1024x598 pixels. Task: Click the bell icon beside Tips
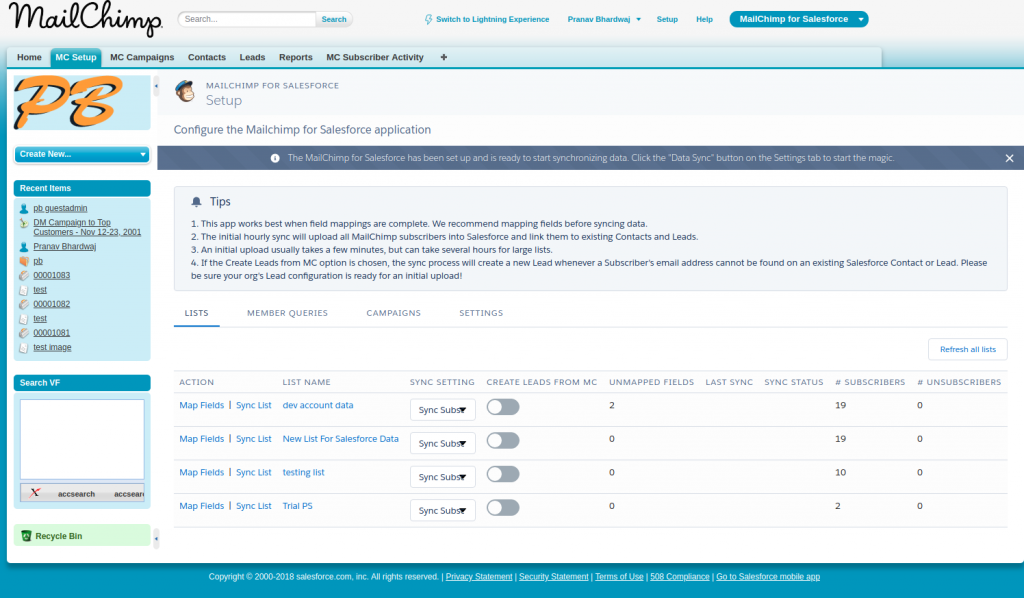[196, 202]
